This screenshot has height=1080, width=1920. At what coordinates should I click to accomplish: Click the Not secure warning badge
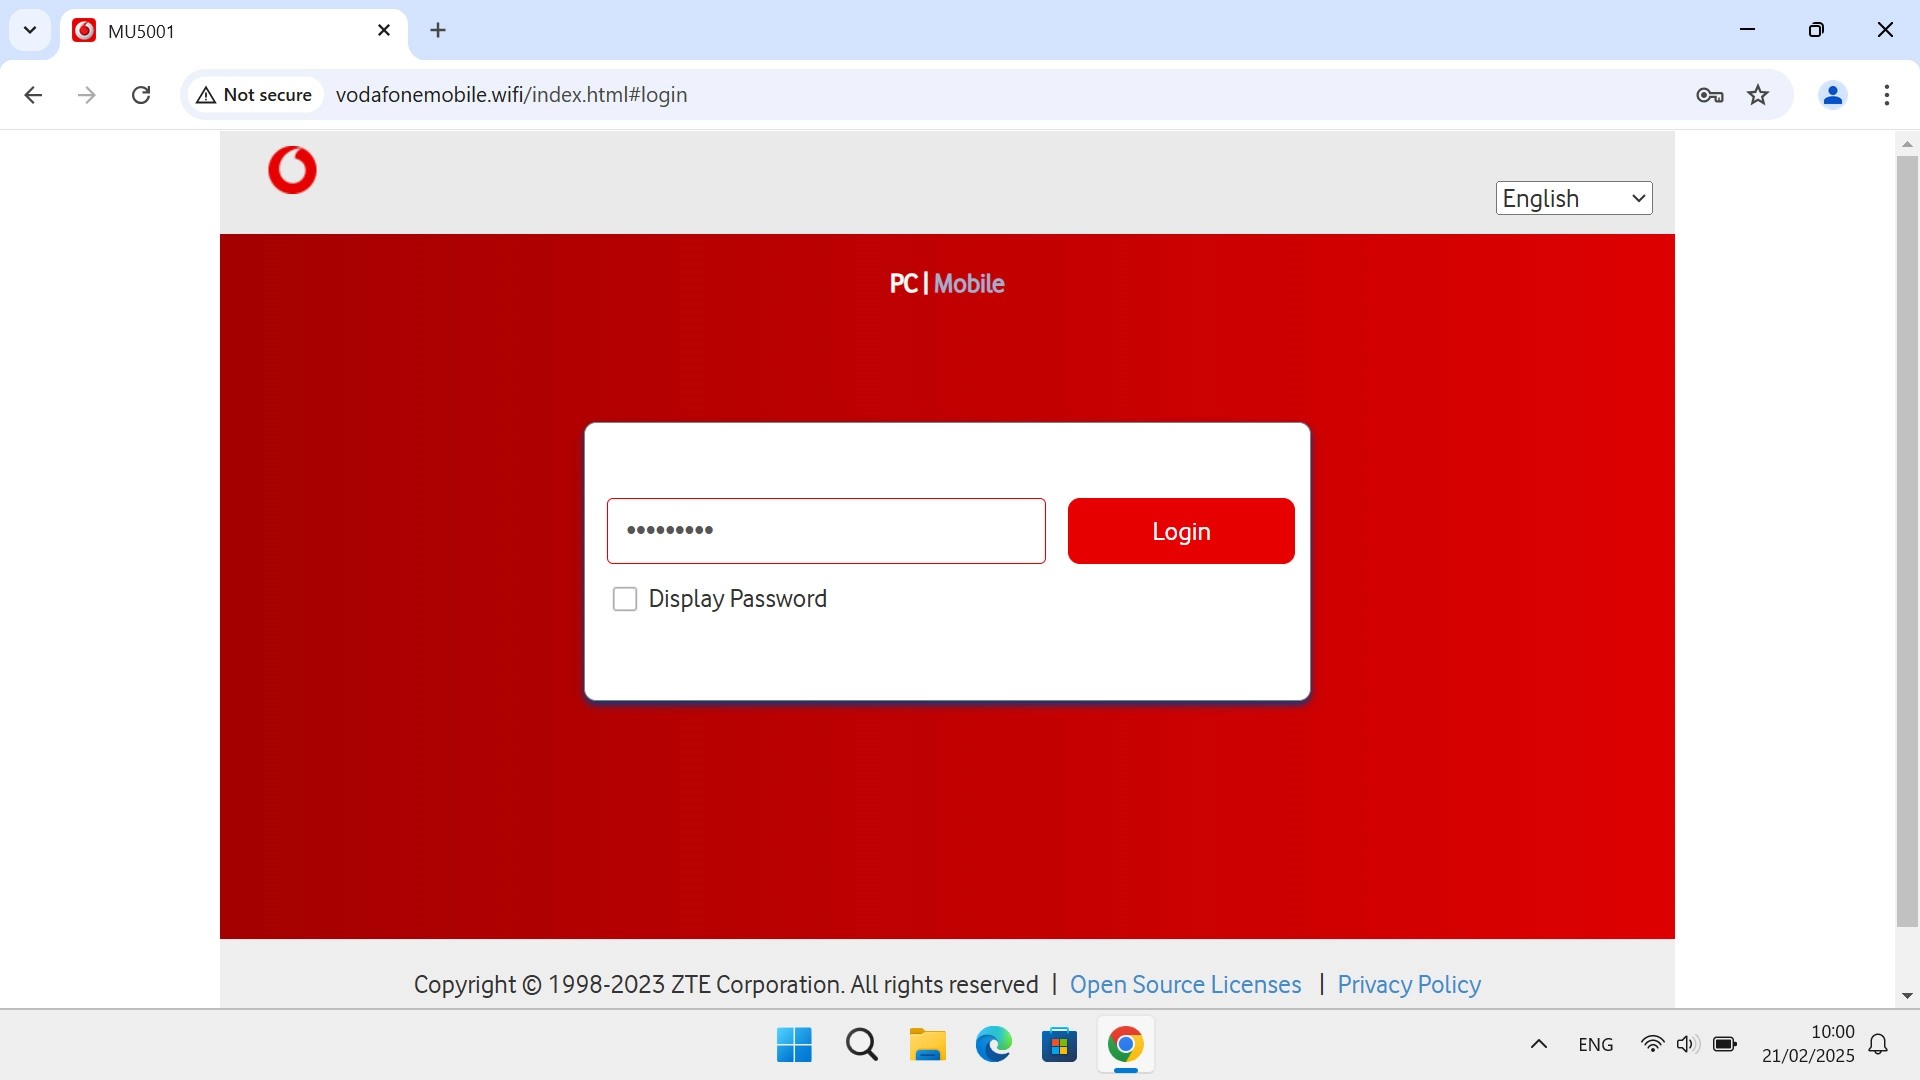[x=253, y=95]
